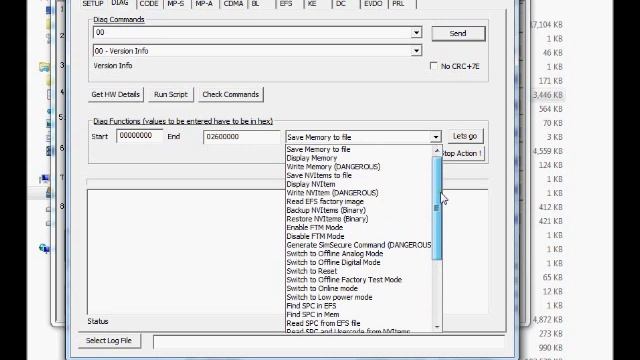Click the Check Commands button

click(231, 94)
